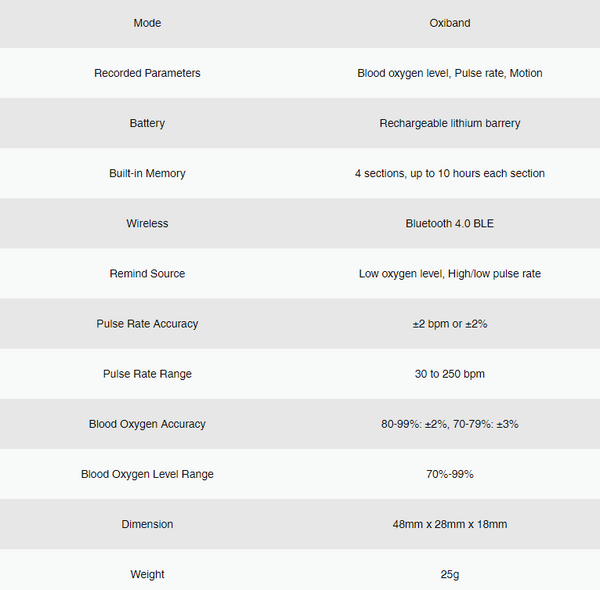Select Bluetooth 4.0 BLE value
This screenshot has height=590, width=600.
point(450,223)
